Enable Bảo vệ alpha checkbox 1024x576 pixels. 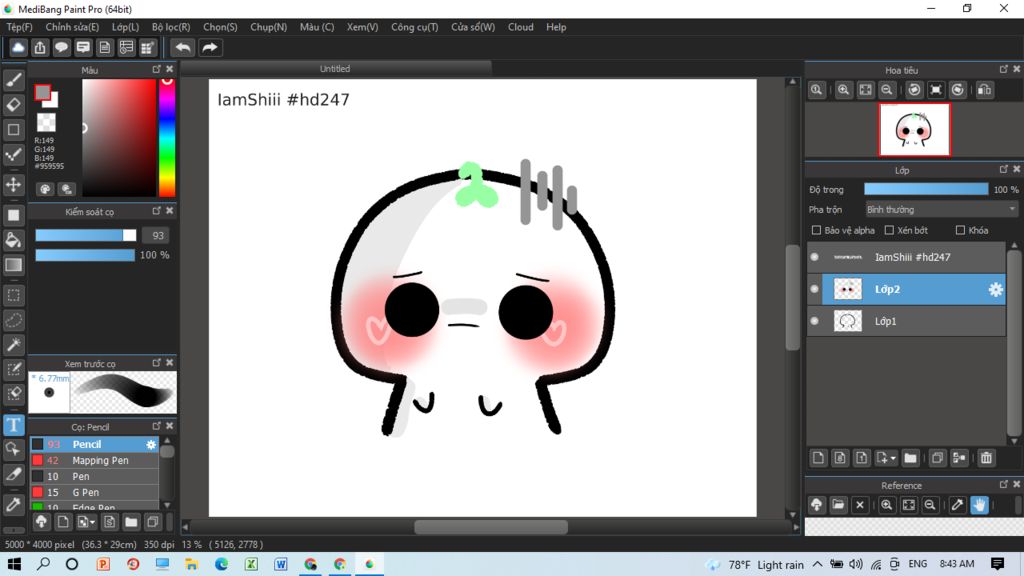pyautogui.click(x=816, y=230)
